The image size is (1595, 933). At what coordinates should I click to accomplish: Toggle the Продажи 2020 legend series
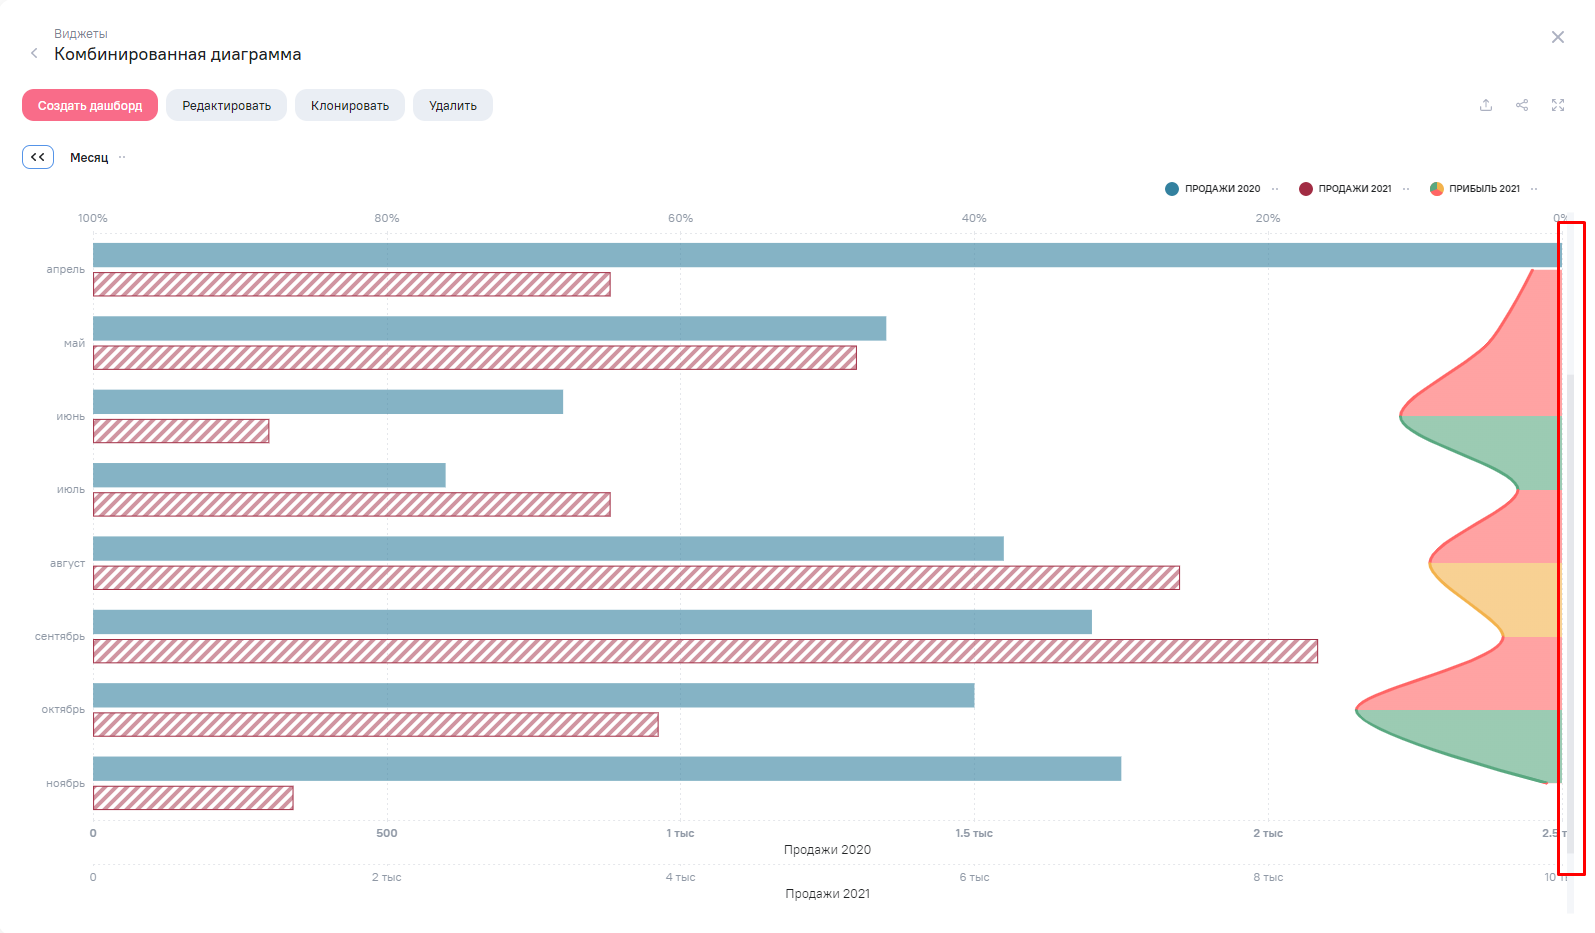point(1212,189)
